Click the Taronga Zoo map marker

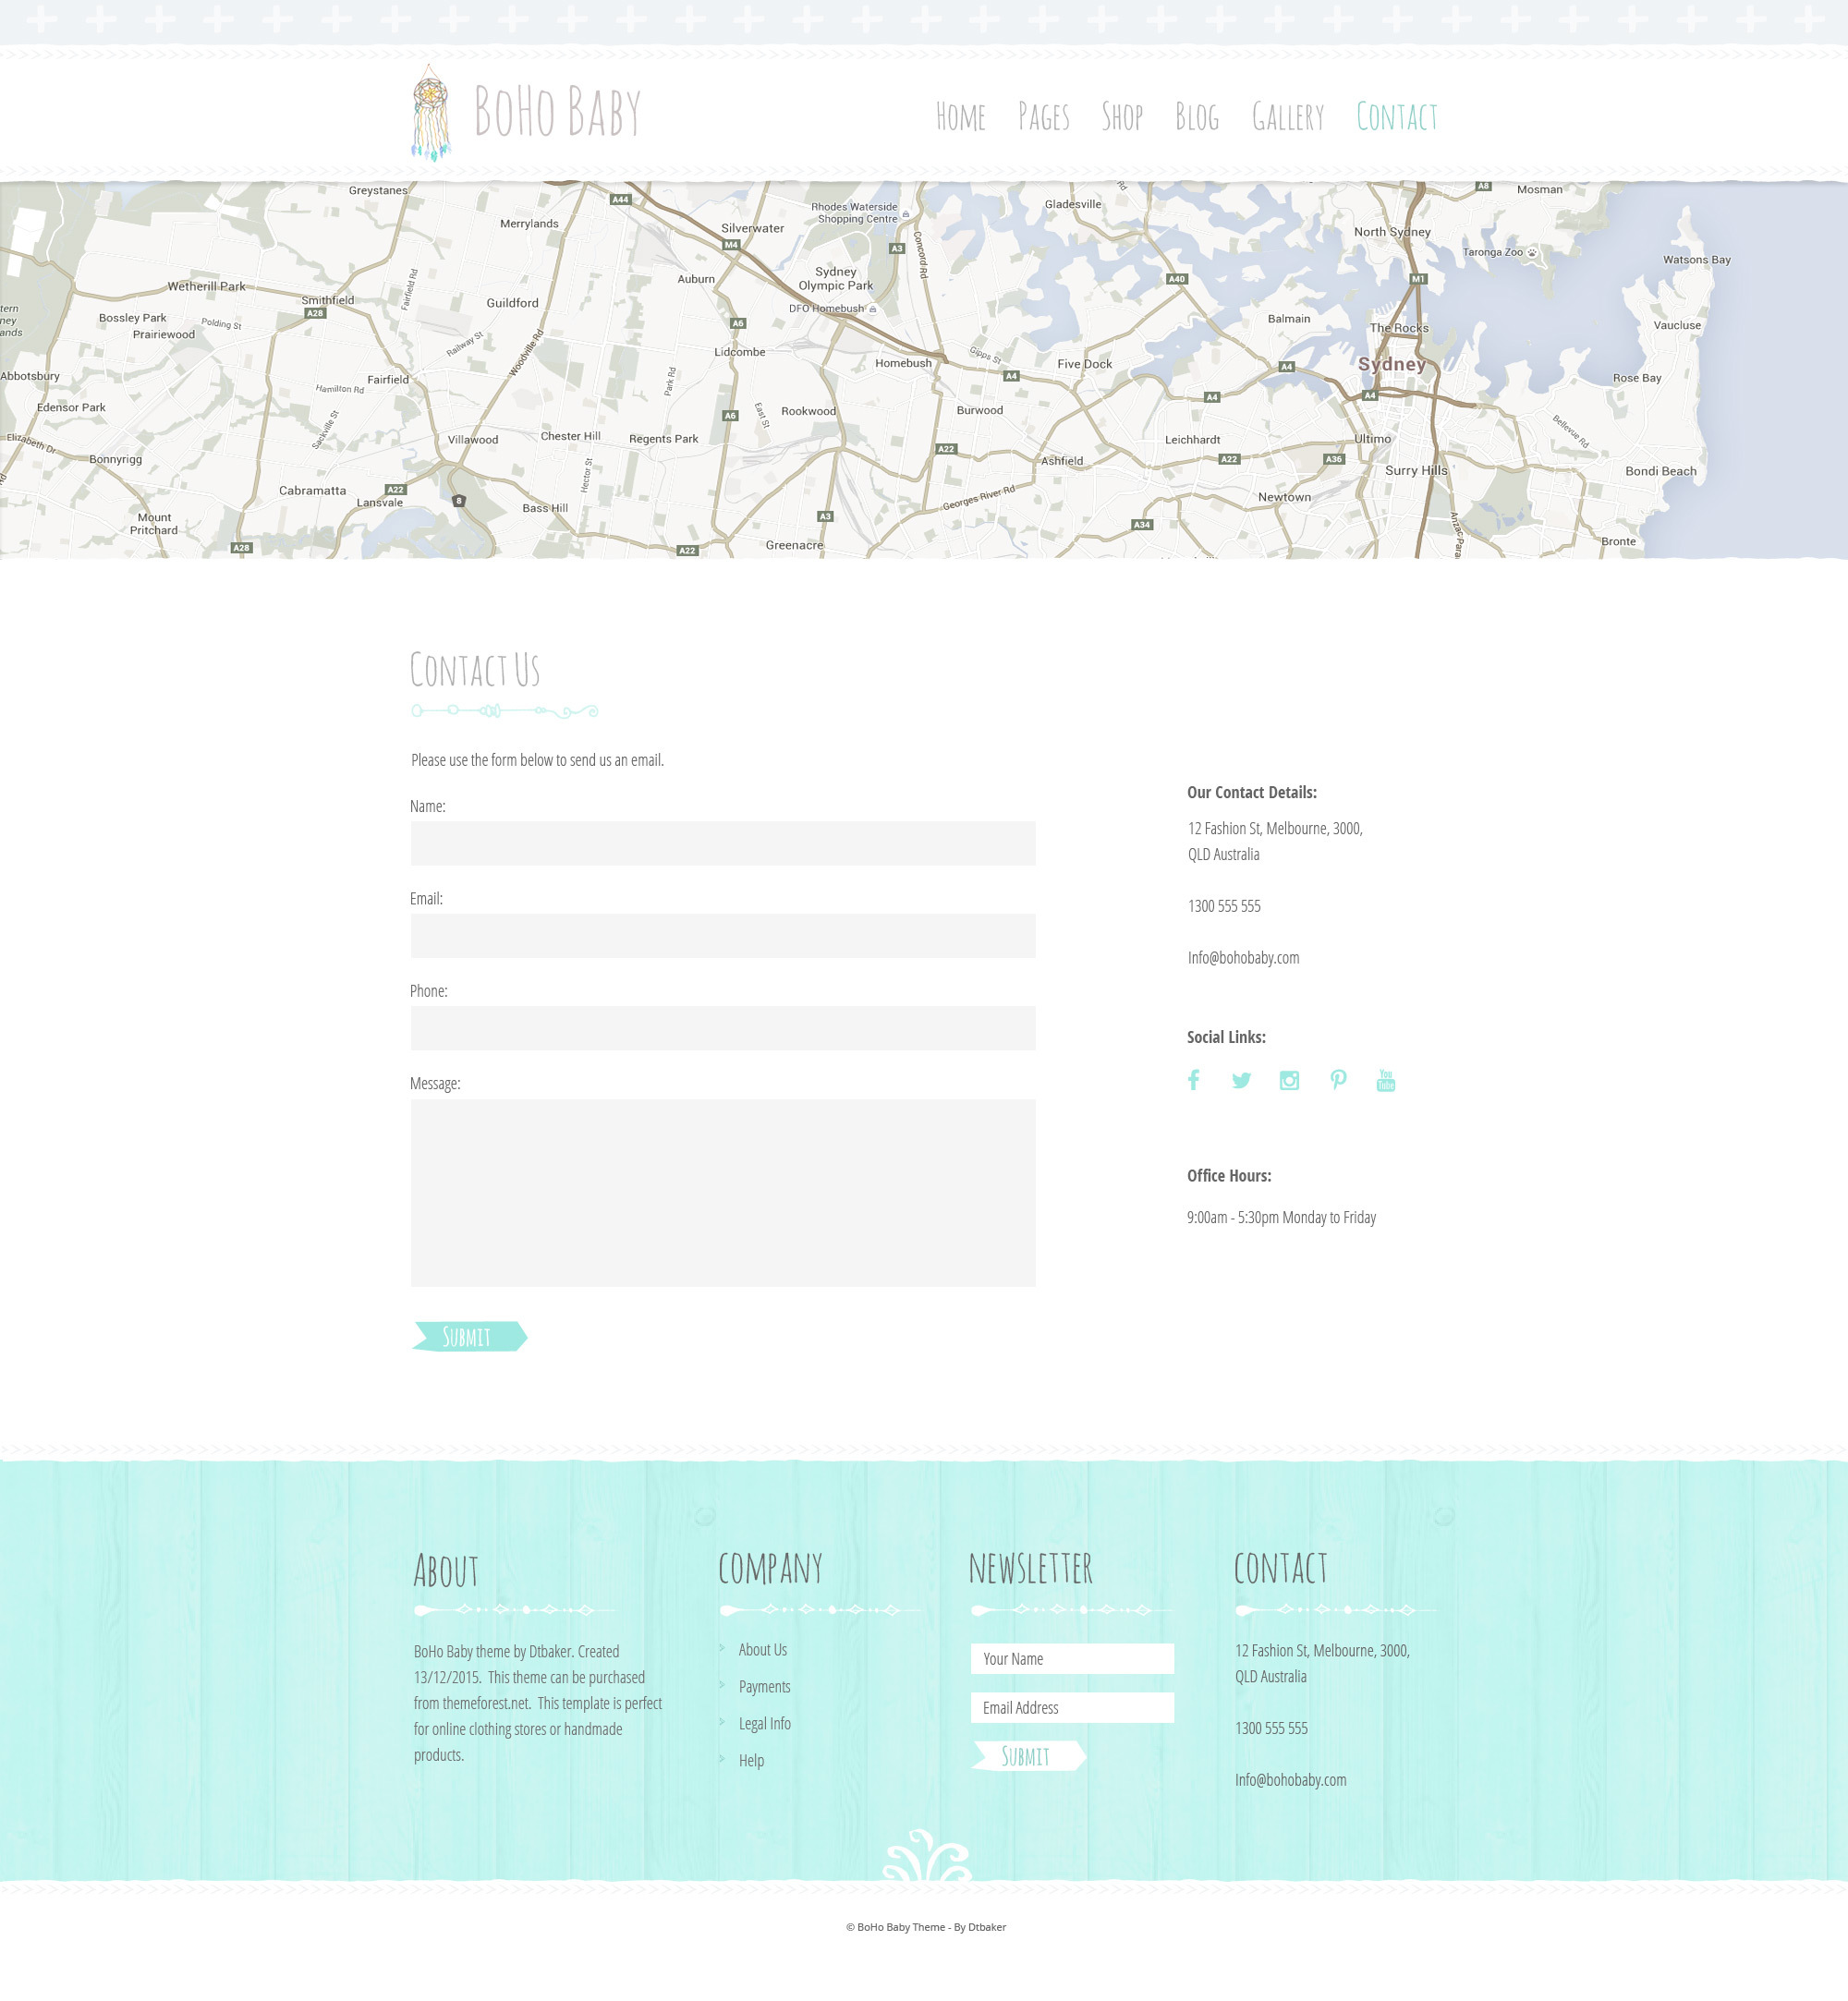click(x=1531, y=253)
